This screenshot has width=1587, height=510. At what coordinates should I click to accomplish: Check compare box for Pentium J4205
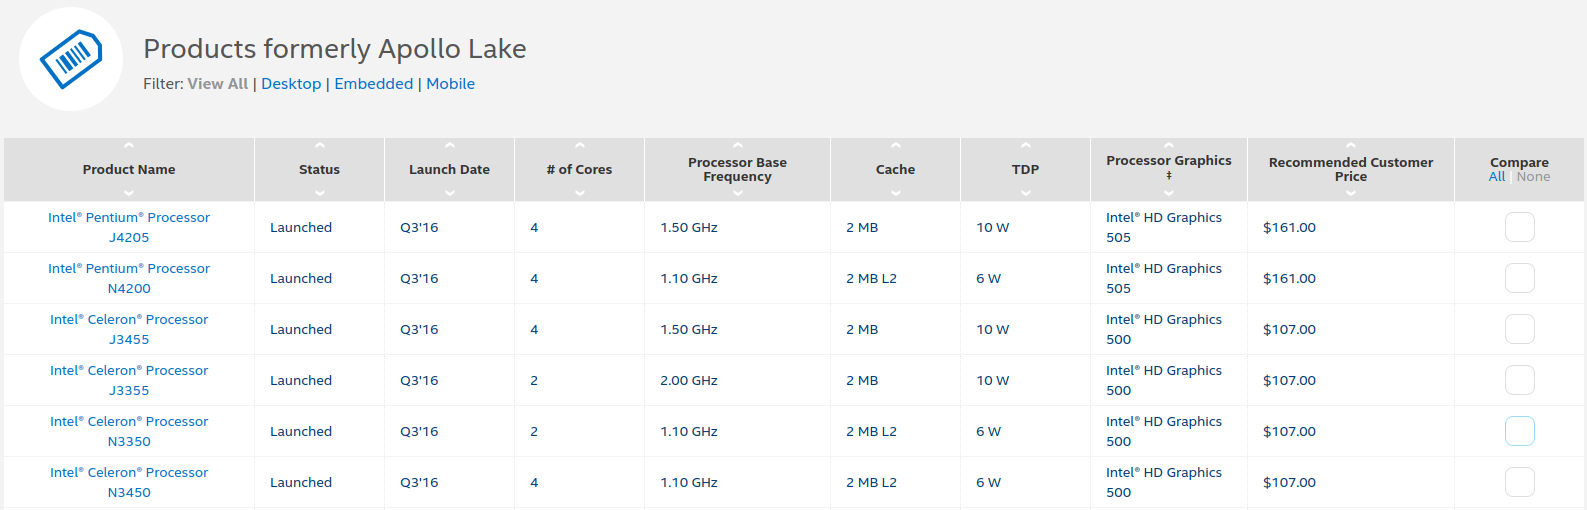pos(1519,227)
